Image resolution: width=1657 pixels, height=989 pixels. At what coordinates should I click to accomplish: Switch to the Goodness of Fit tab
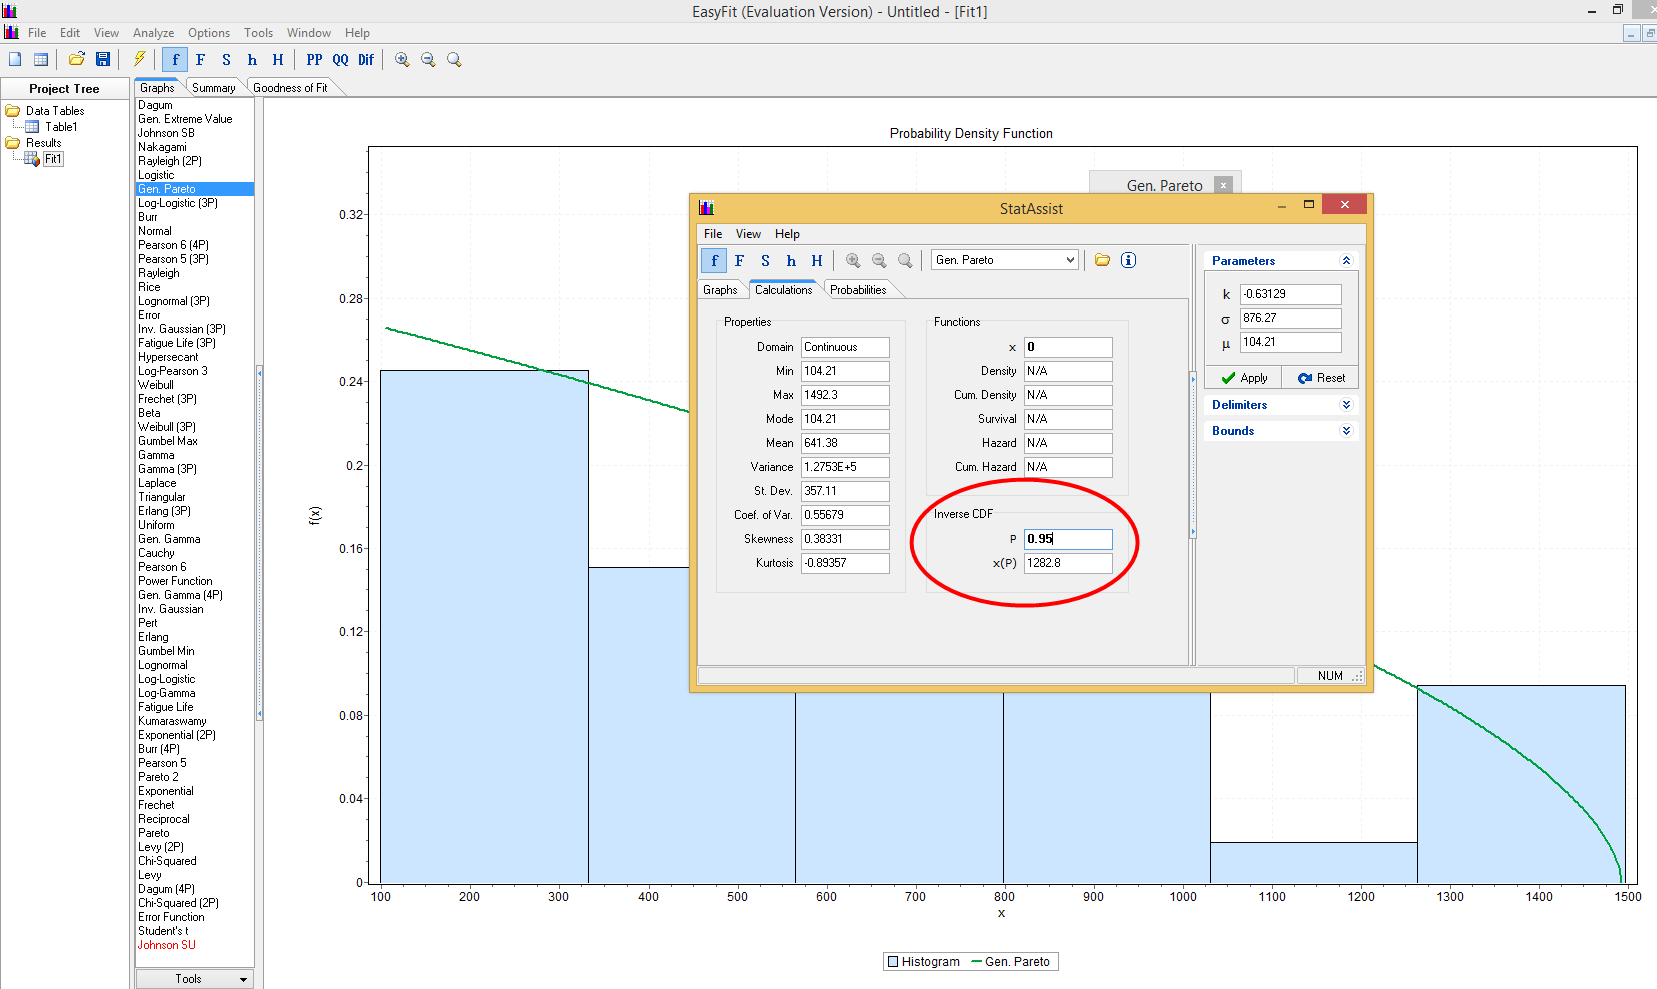click(x=290, y=88)
